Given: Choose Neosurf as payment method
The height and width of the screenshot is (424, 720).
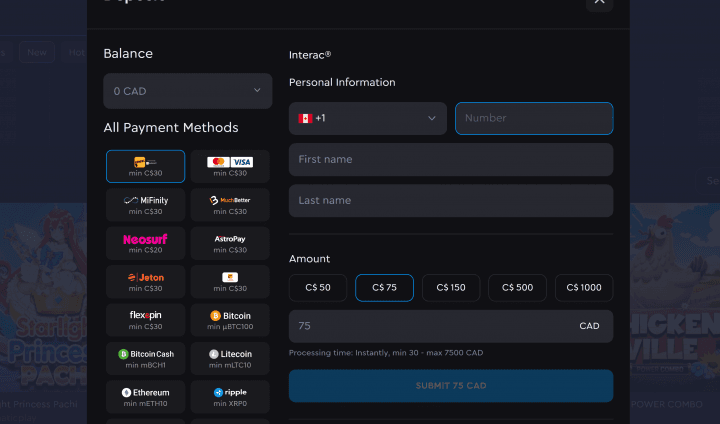Looking at the screenshot, I should (145, 243).
